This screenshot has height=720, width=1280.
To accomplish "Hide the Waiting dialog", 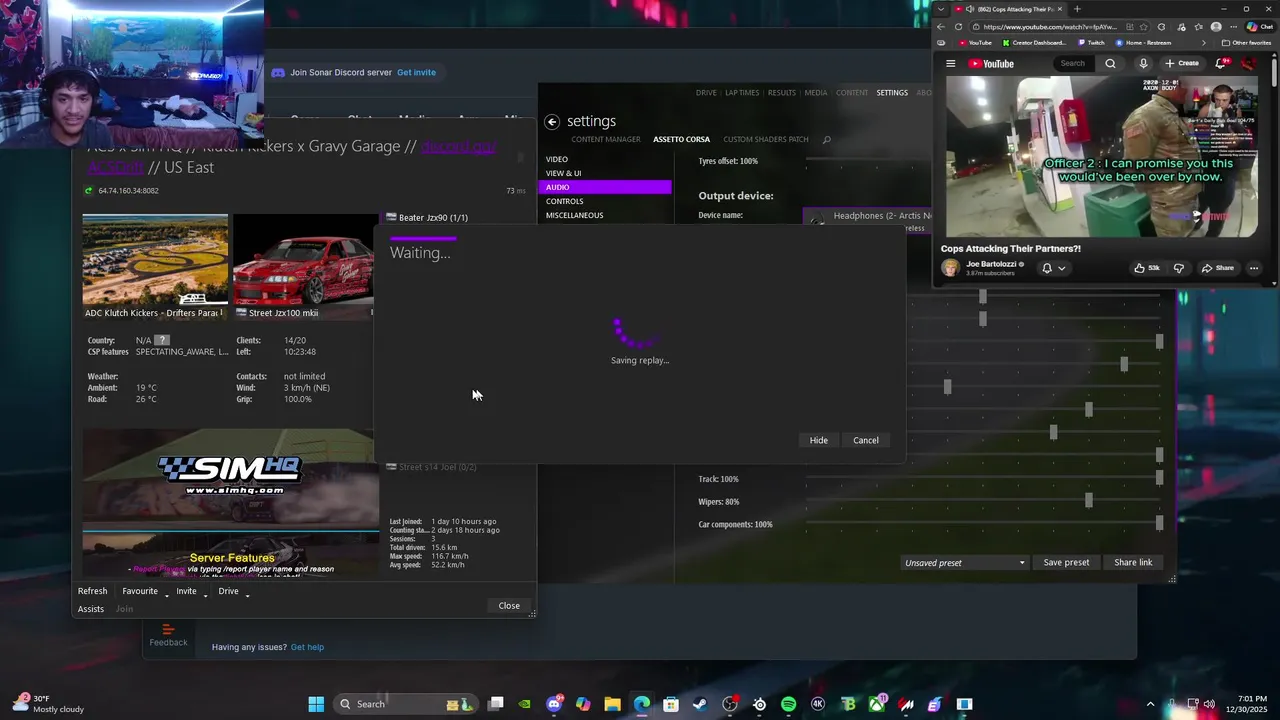I will (x=818, y=440).
